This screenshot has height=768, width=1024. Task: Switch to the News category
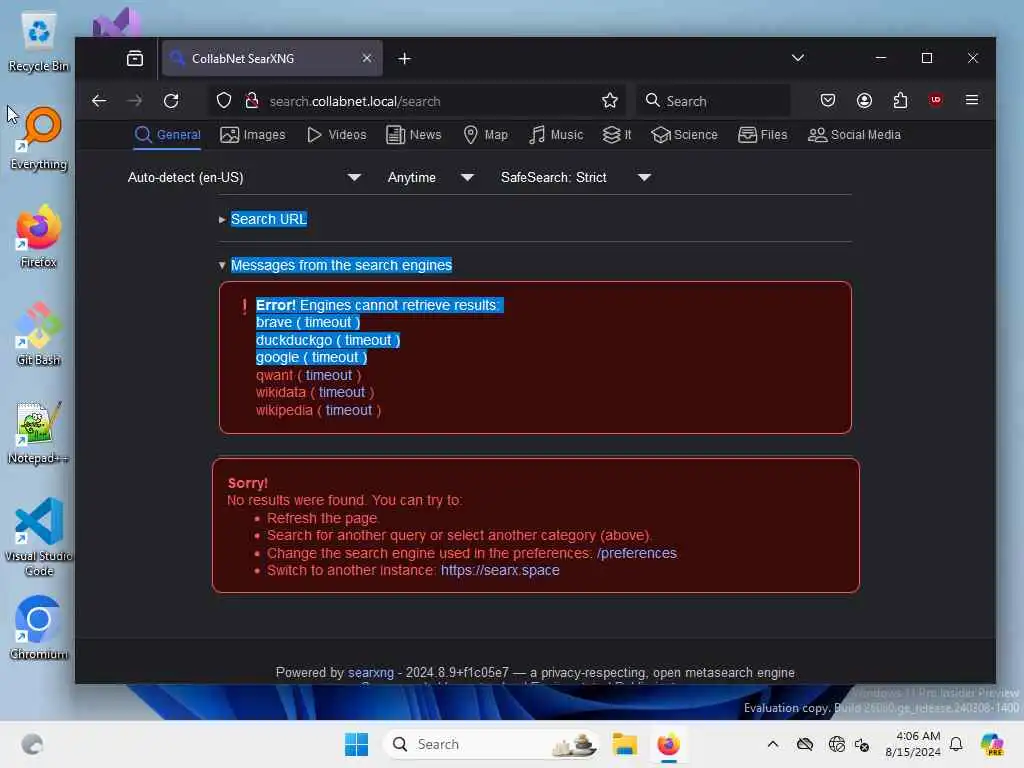413,135
